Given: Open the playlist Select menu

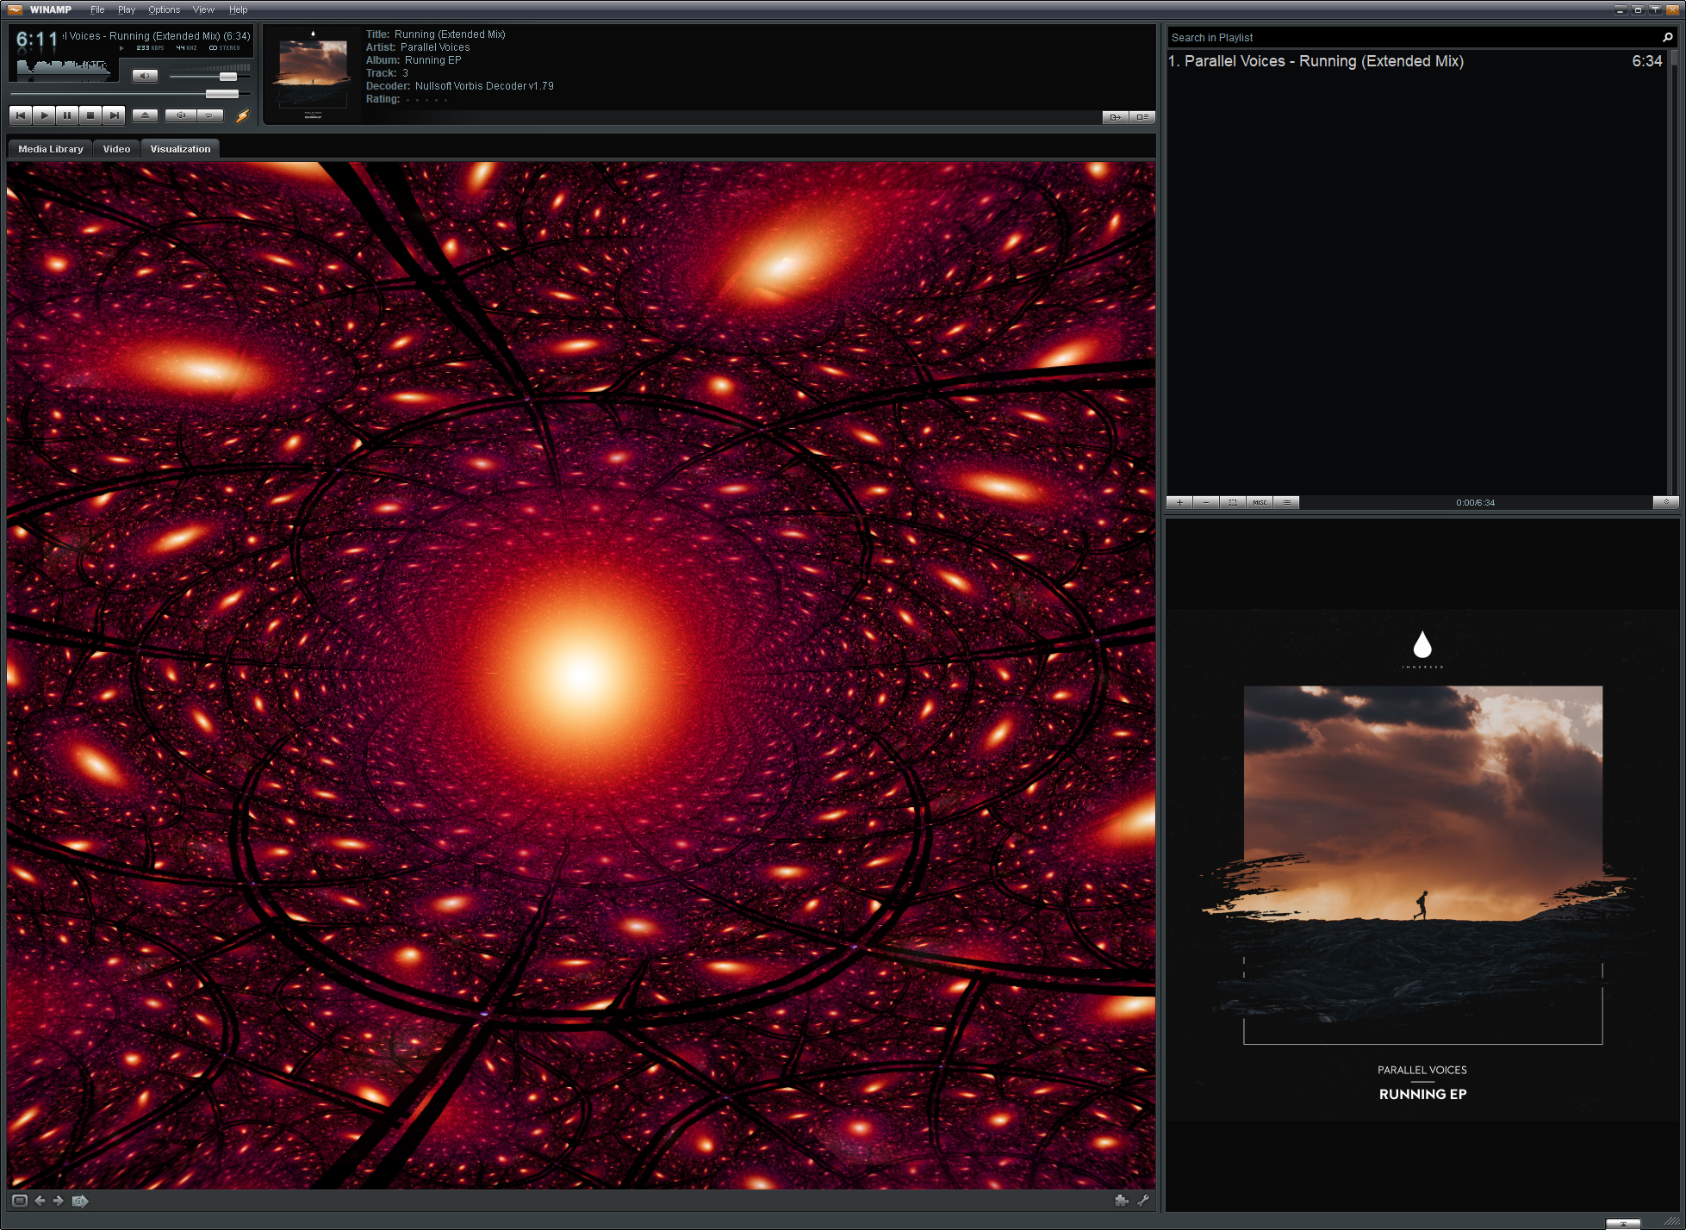Looking at the screenshot, I should [x=1233, y=503].
